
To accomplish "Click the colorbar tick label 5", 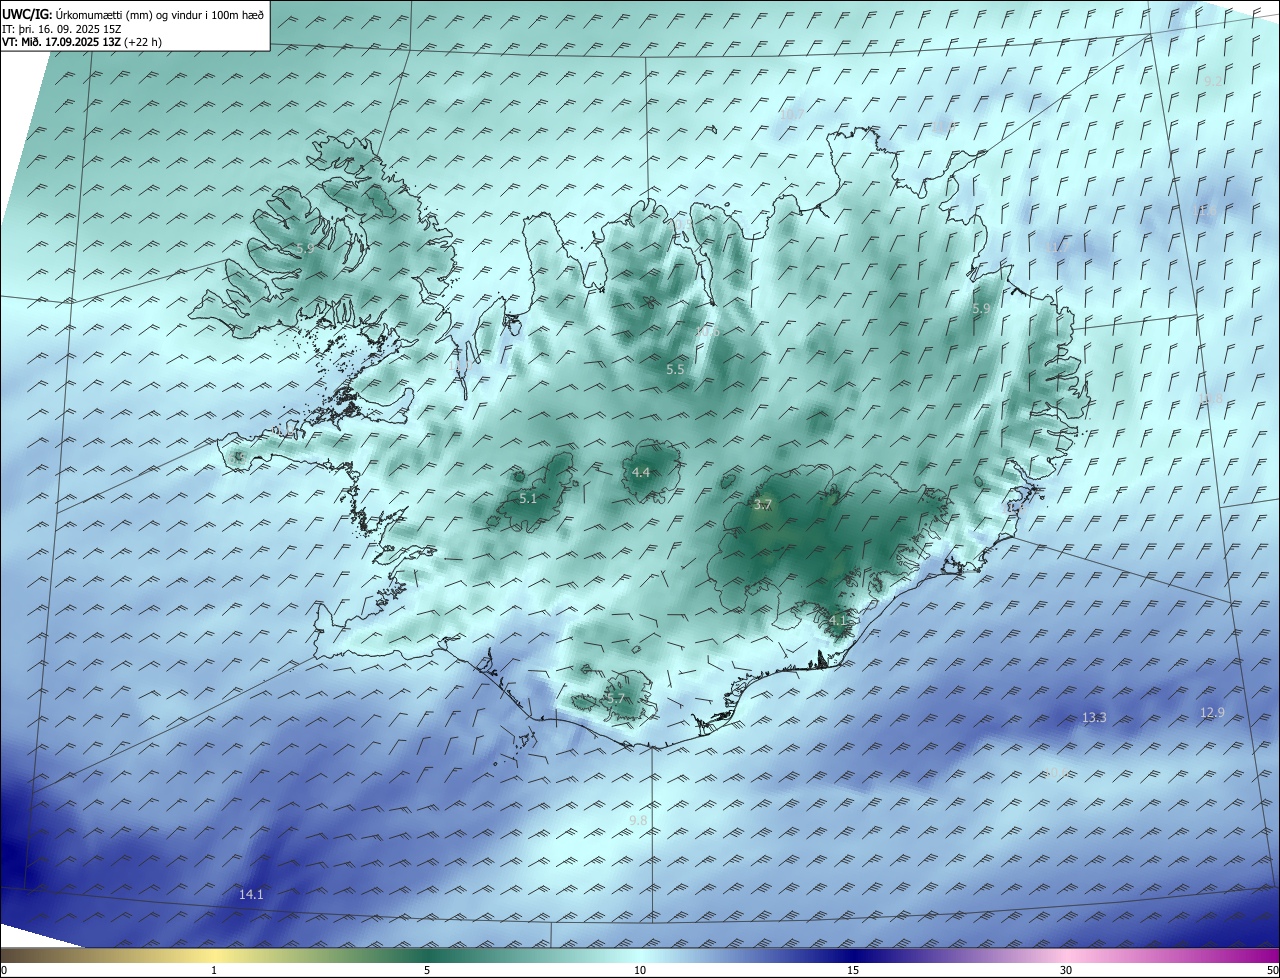I will pyautogui.click(x=427, y=970).
